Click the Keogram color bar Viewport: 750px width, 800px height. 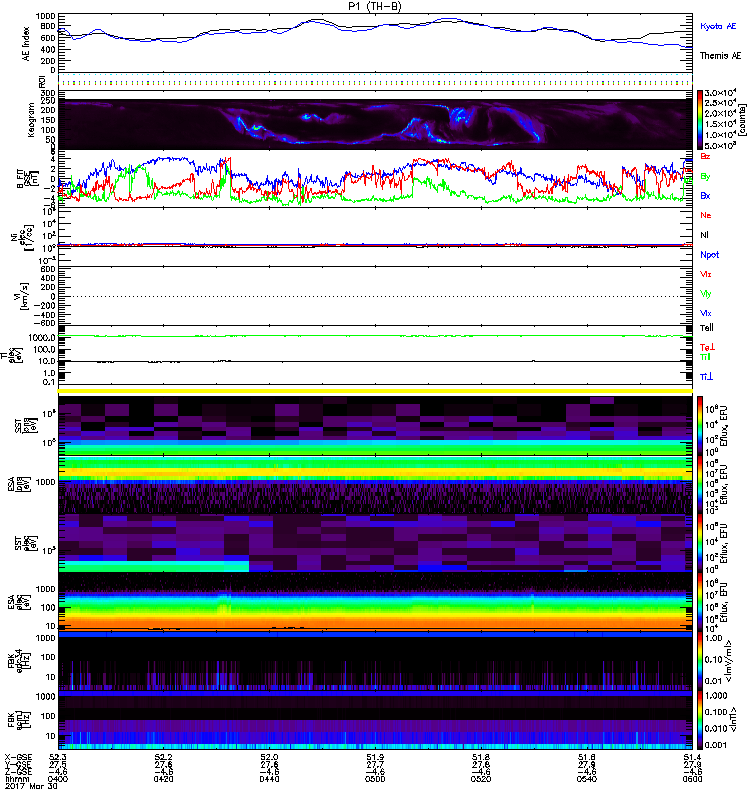[x=700, y=119]
